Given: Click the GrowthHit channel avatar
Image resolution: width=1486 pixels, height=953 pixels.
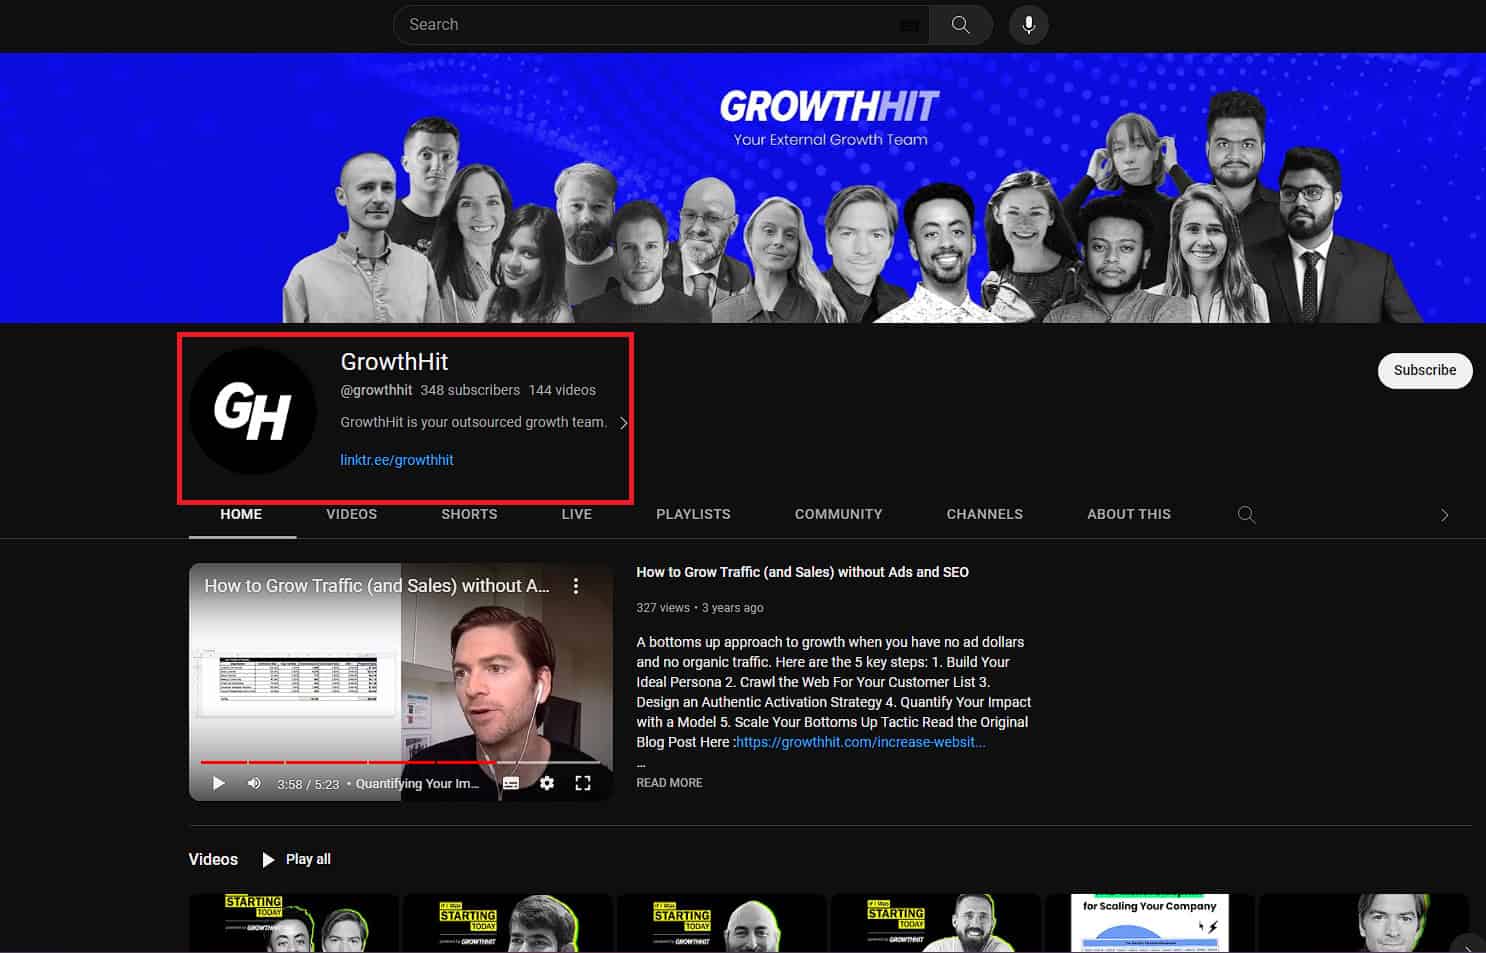Looking at the screenshot, I should pos(252,411).
